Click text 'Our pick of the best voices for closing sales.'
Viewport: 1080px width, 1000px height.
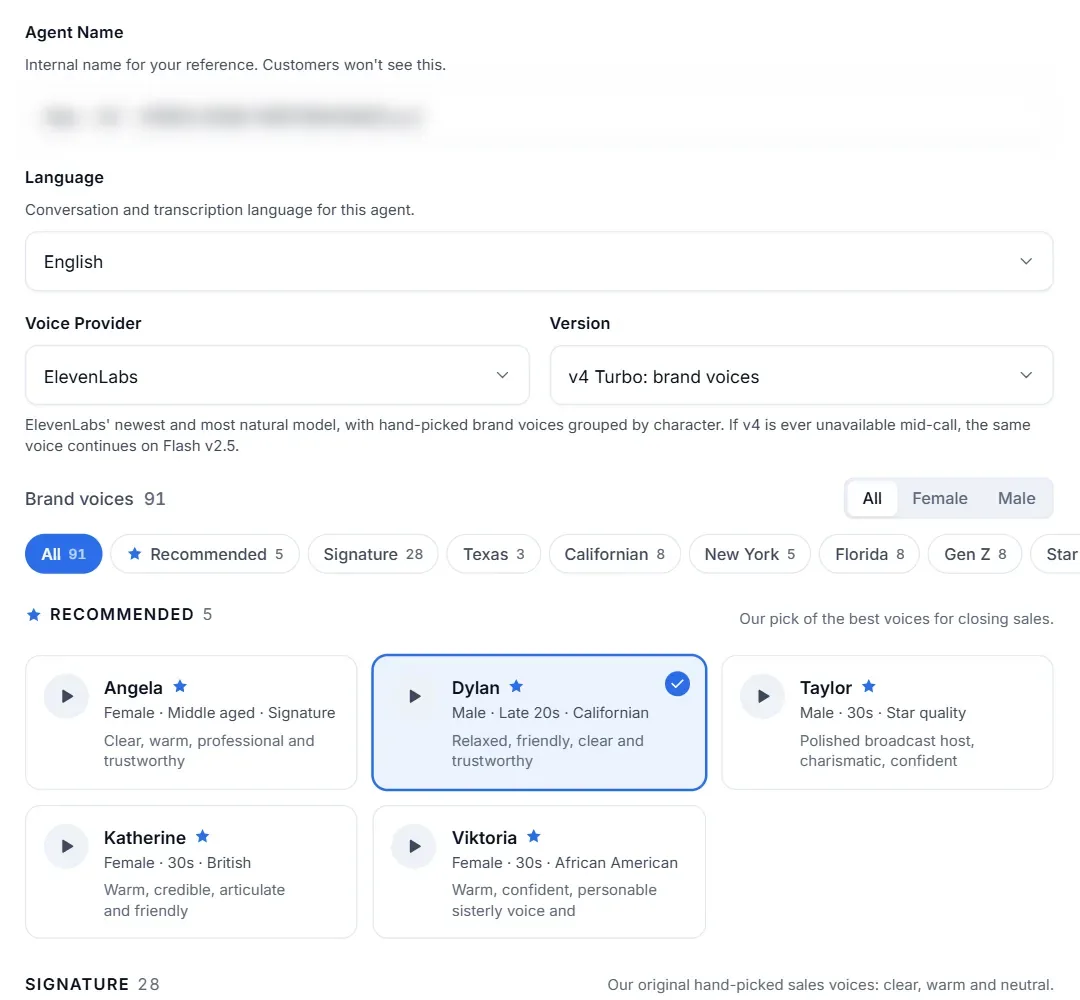coord(896,618)
